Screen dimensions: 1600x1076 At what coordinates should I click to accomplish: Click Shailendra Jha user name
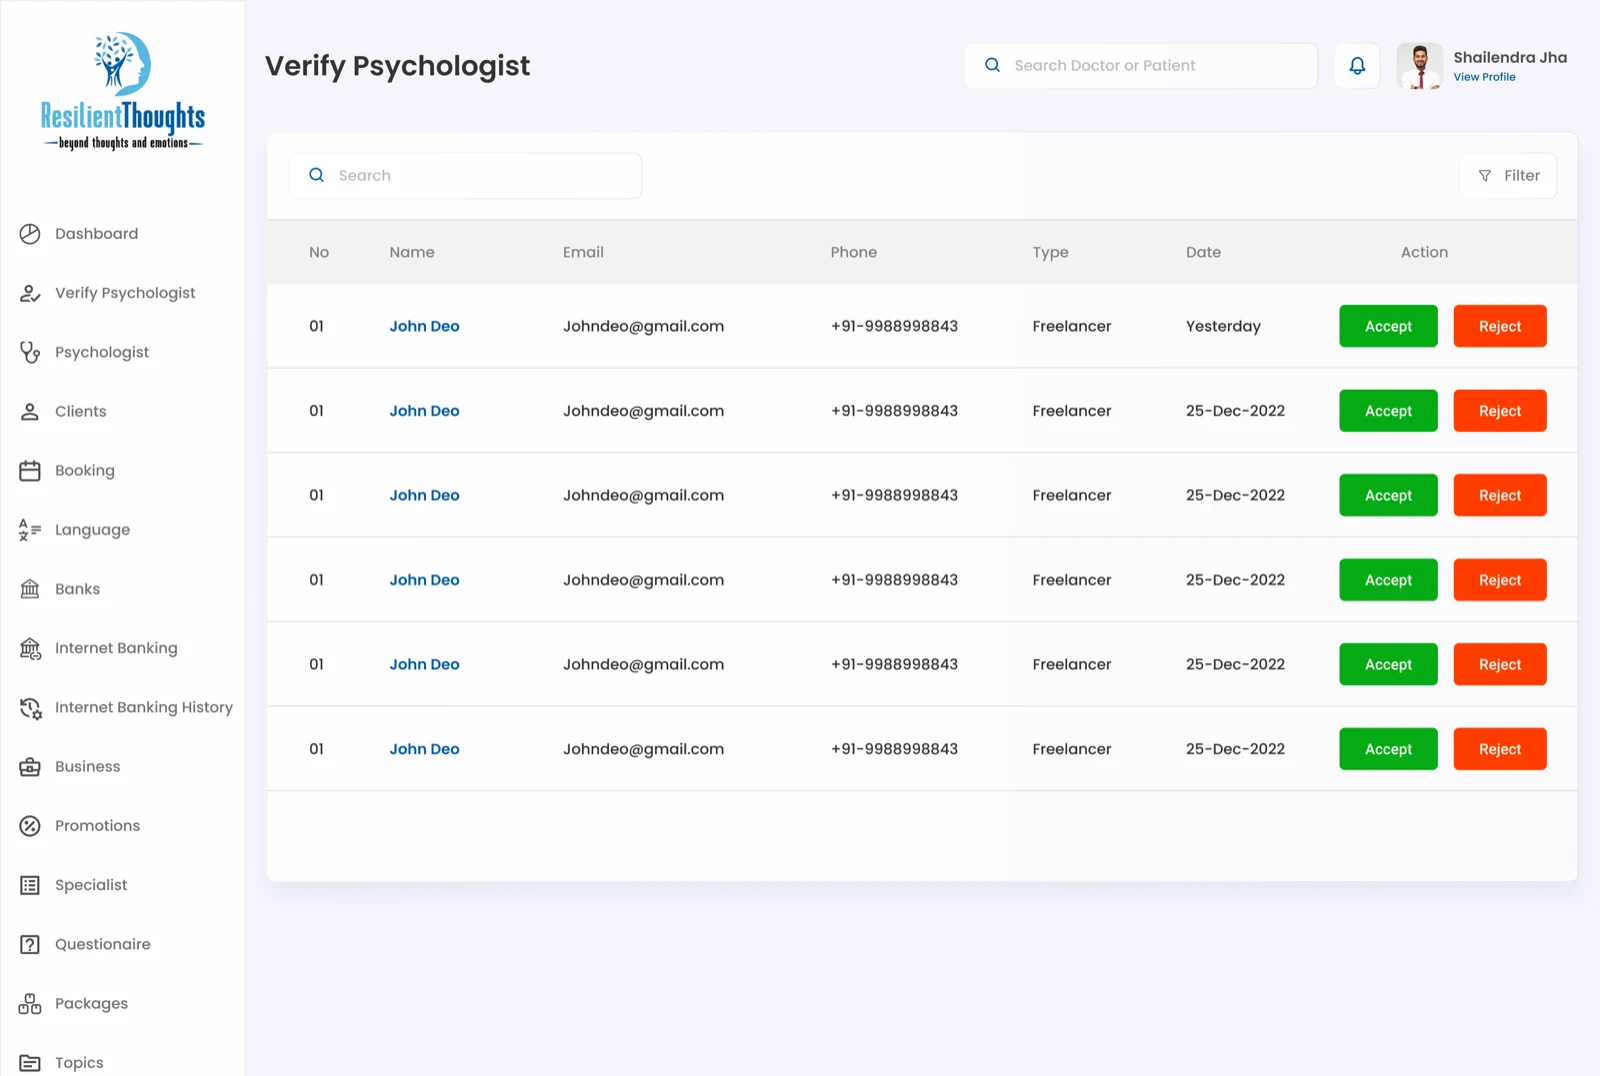(1510, 57)
